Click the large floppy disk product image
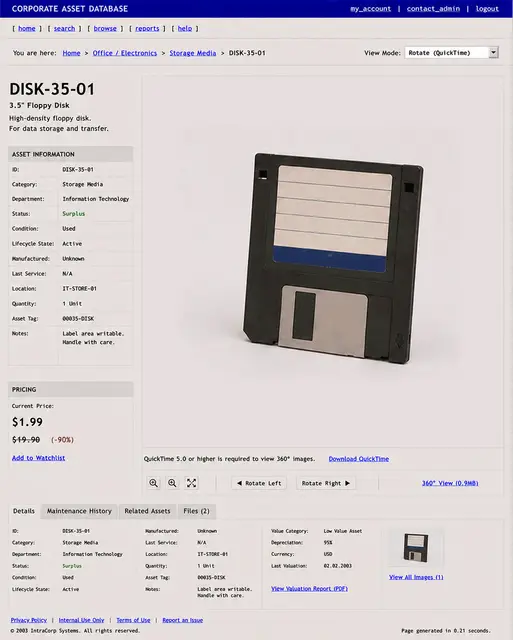This screenshot has height=640, width=513. pyautogui.click(x=333, y=258)
